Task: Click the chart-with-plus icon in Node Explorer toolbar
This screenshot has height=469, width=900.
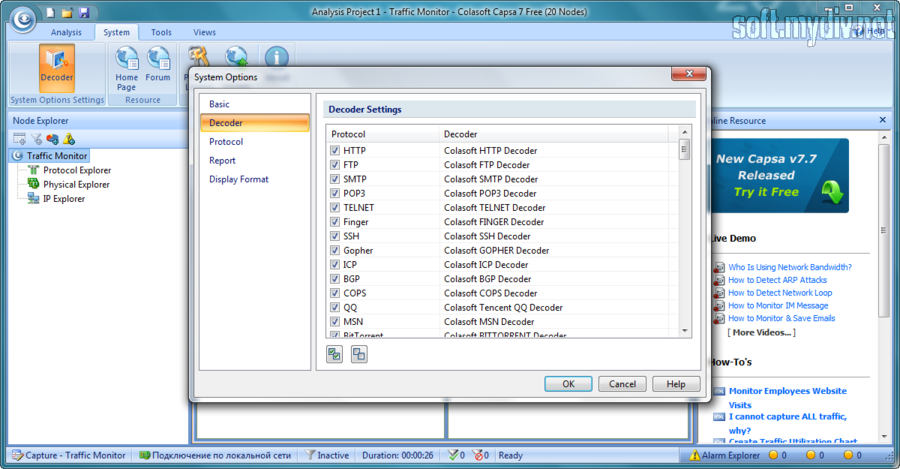Action: (x=52, y=139)
